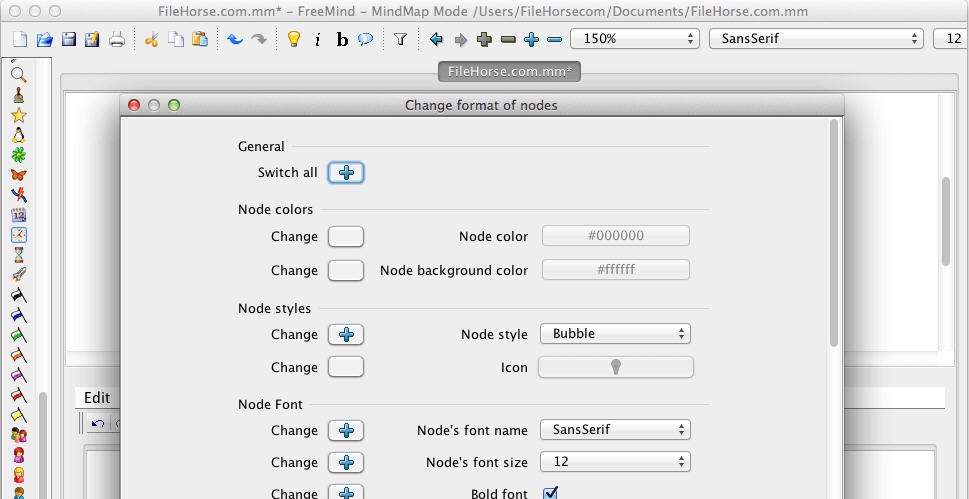Select the yellow star icon in sidebar

(x=18, y=115)
